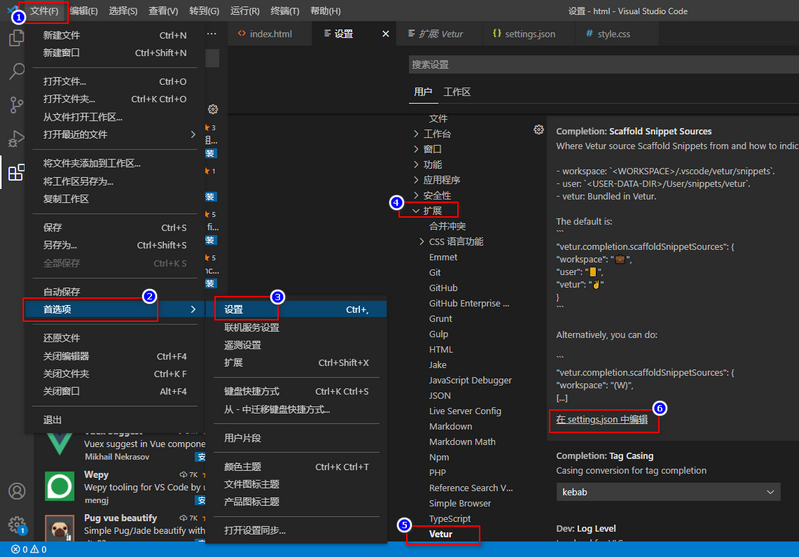
Task: Choose 文件图标主题 in the preferences submenu
Action: 296,484
